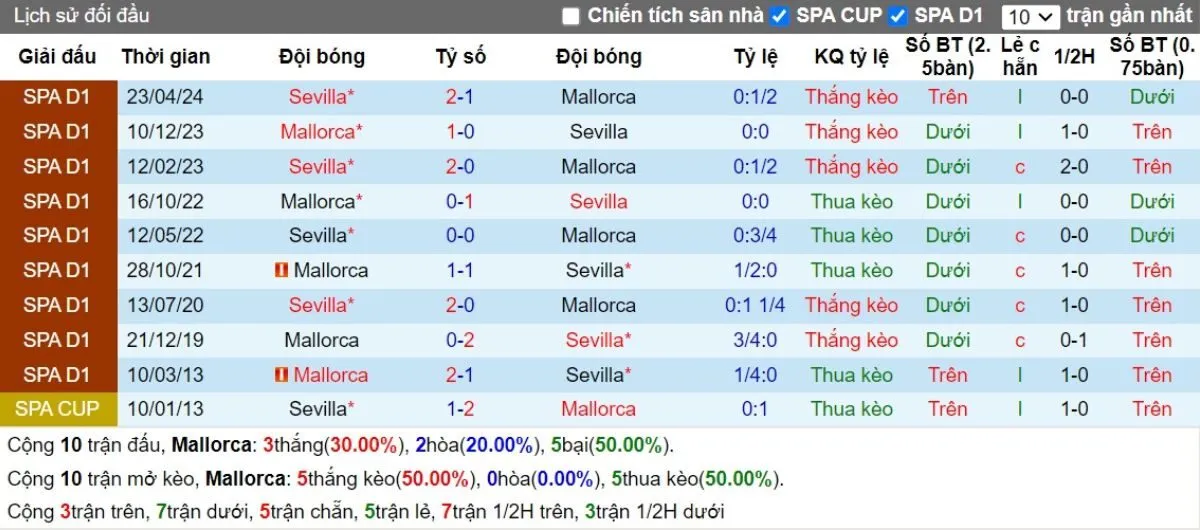The image size is (1200, 530).
Task: Click the Lịch sử đối đầu section title
Action: tap(82, 16)
